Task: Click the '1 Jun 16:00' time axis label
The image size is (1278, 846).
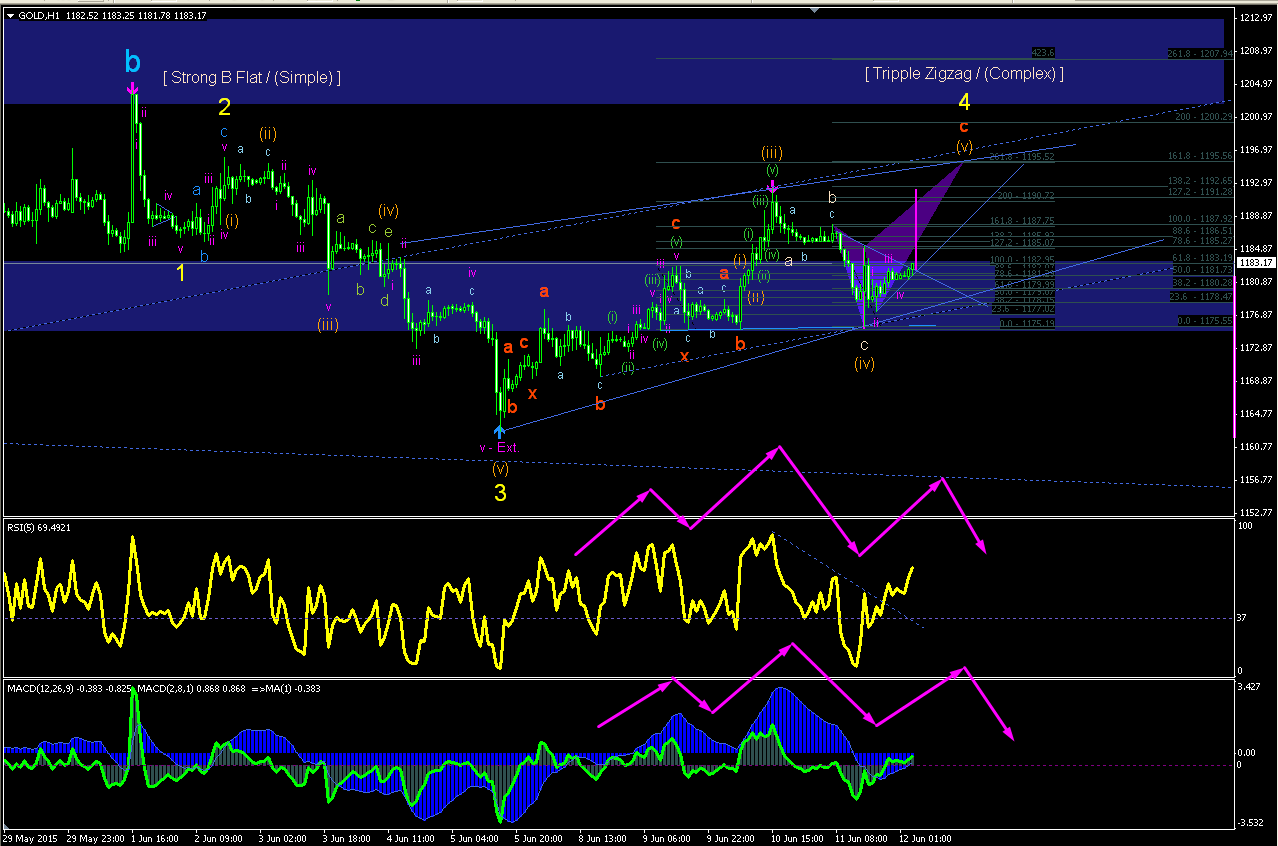Action: [x=153, y=838]
